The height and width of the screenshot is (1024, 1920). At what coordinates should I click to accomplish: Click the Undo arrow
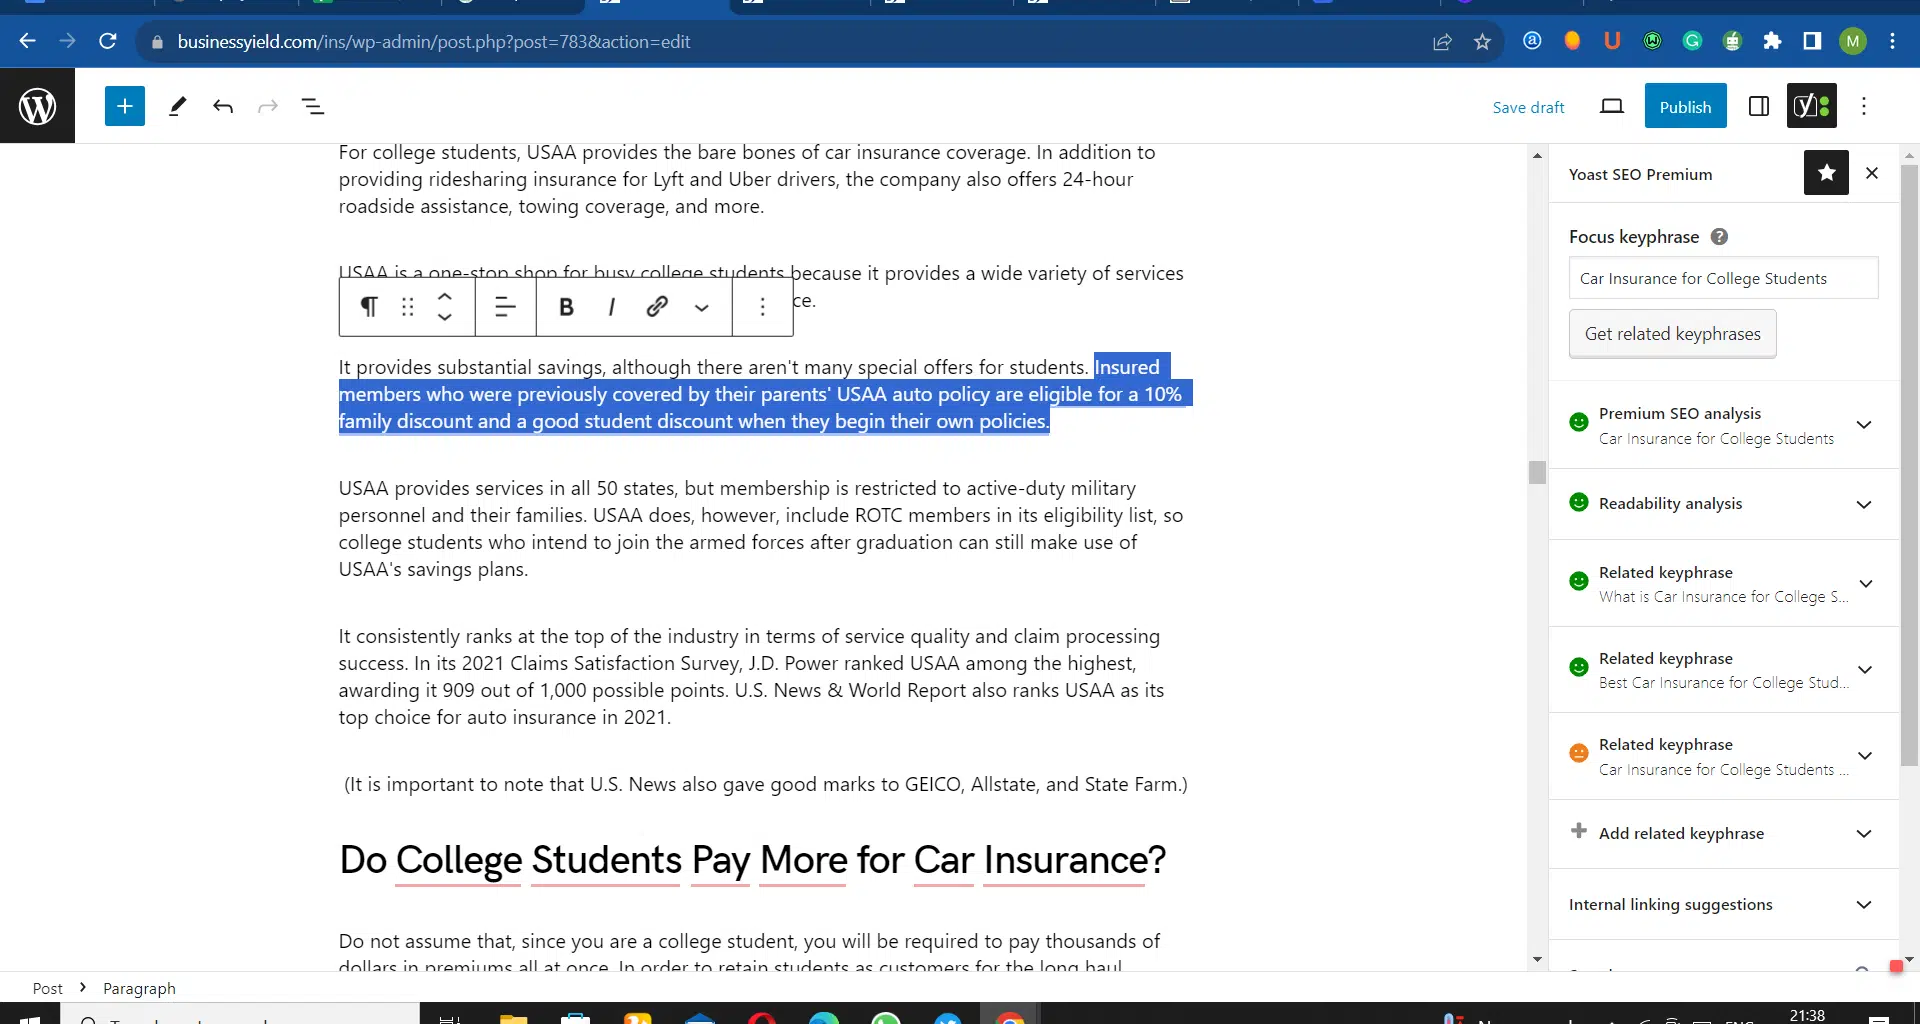click(223, 106)
